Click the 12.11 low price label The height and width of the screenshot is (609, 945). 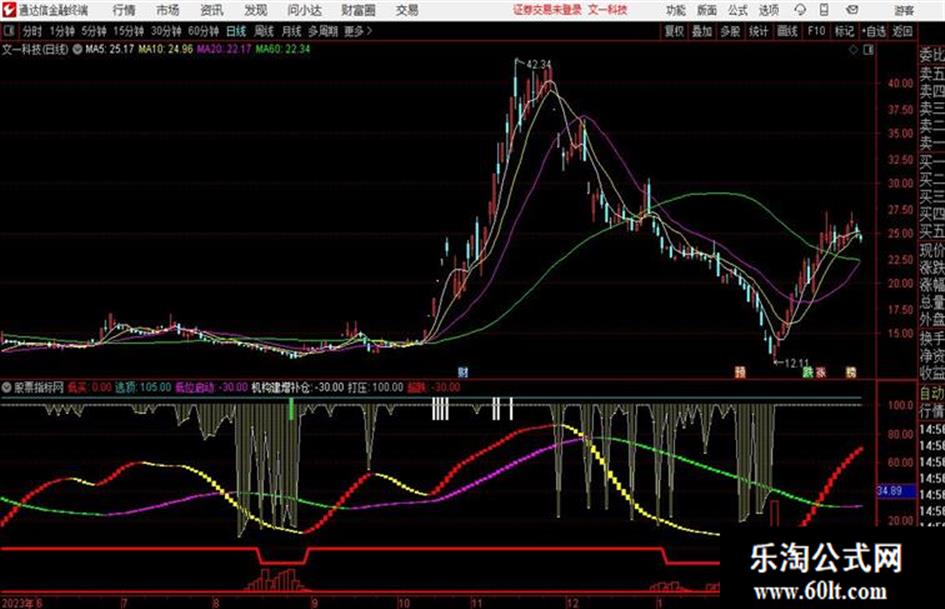click(x=797, y=364)
